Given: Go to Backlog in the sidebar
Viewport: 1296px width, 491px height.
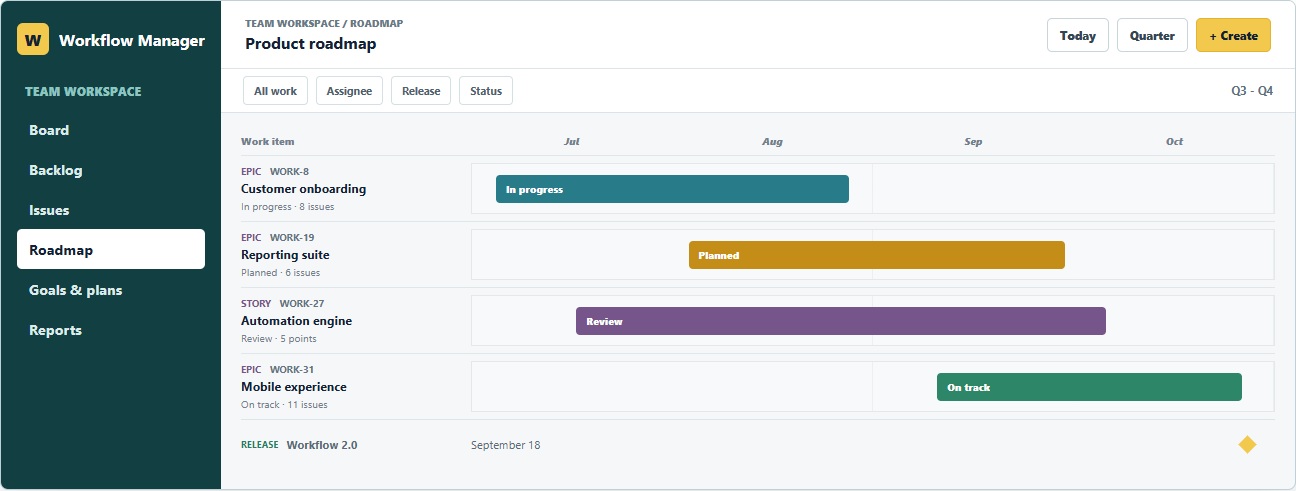Looking at the screenshot, I should [x=111, y=170].
